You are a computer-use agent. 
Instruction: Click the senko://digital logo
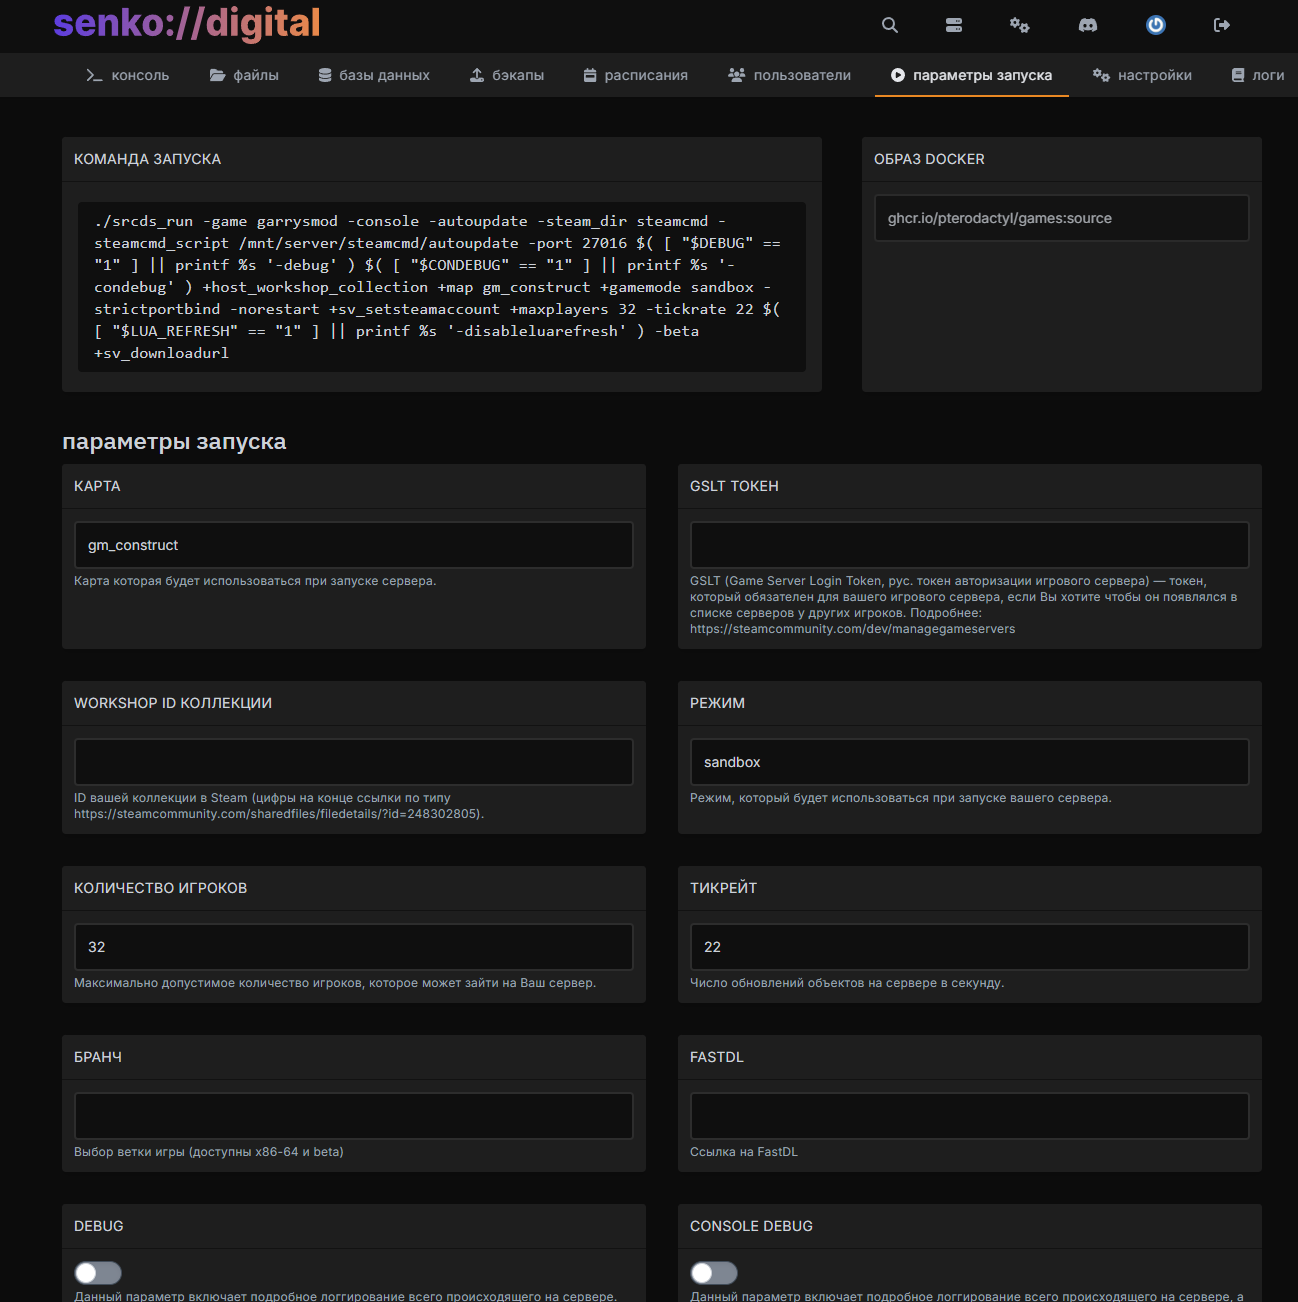pyautogui.click(x=187, y=23)
